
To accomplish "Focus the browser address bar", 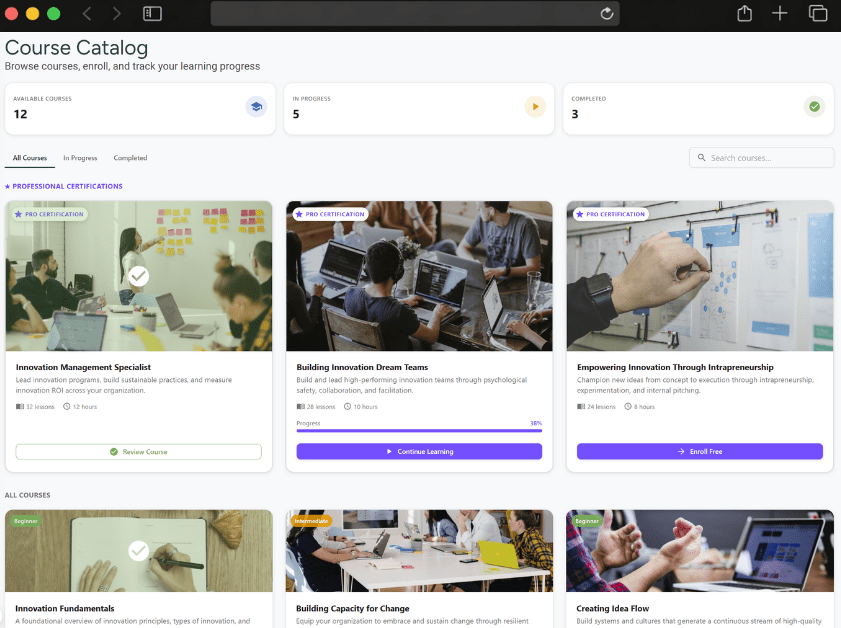I will point(415,13).
